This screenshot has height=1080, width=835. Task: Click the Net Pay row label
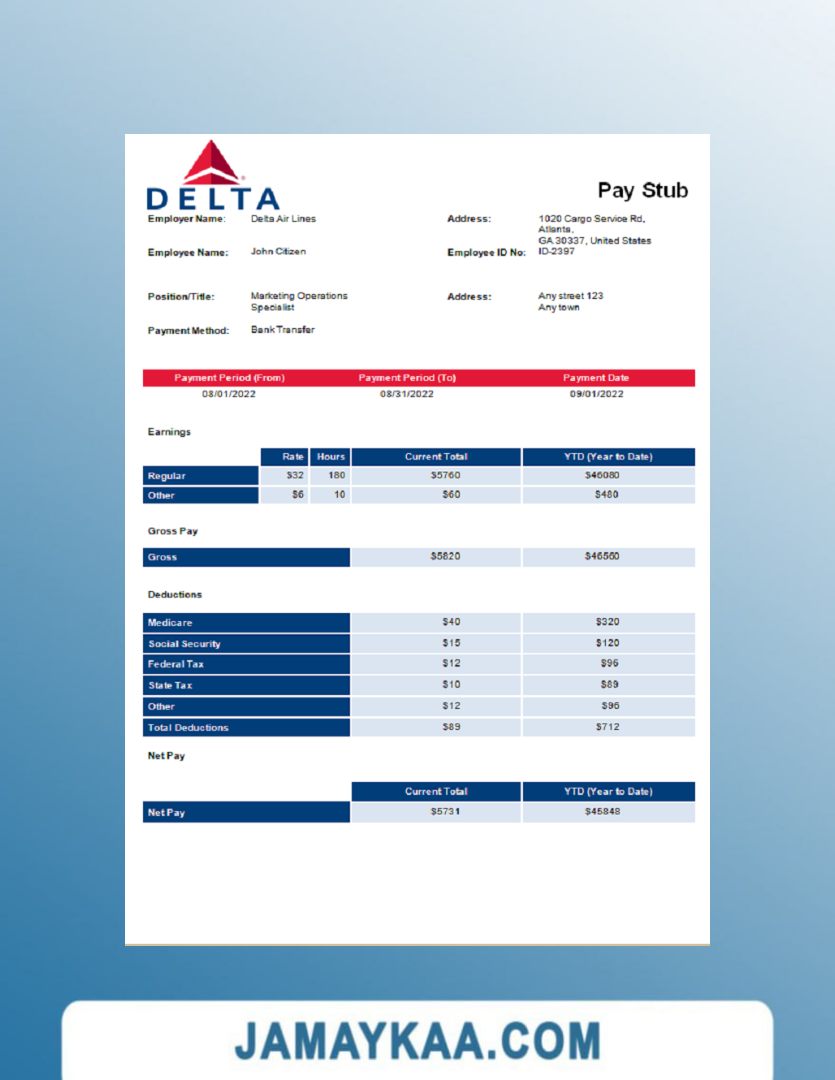[x=166, y=813]
